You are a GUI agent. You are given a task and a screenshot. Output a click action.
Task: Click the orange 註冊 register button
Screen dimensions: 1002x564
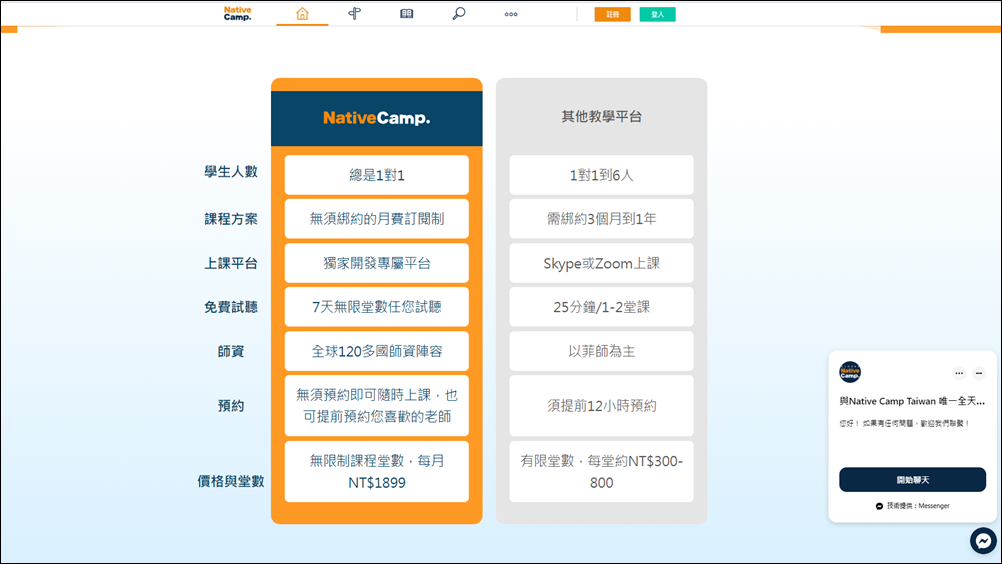pos(612,14)
